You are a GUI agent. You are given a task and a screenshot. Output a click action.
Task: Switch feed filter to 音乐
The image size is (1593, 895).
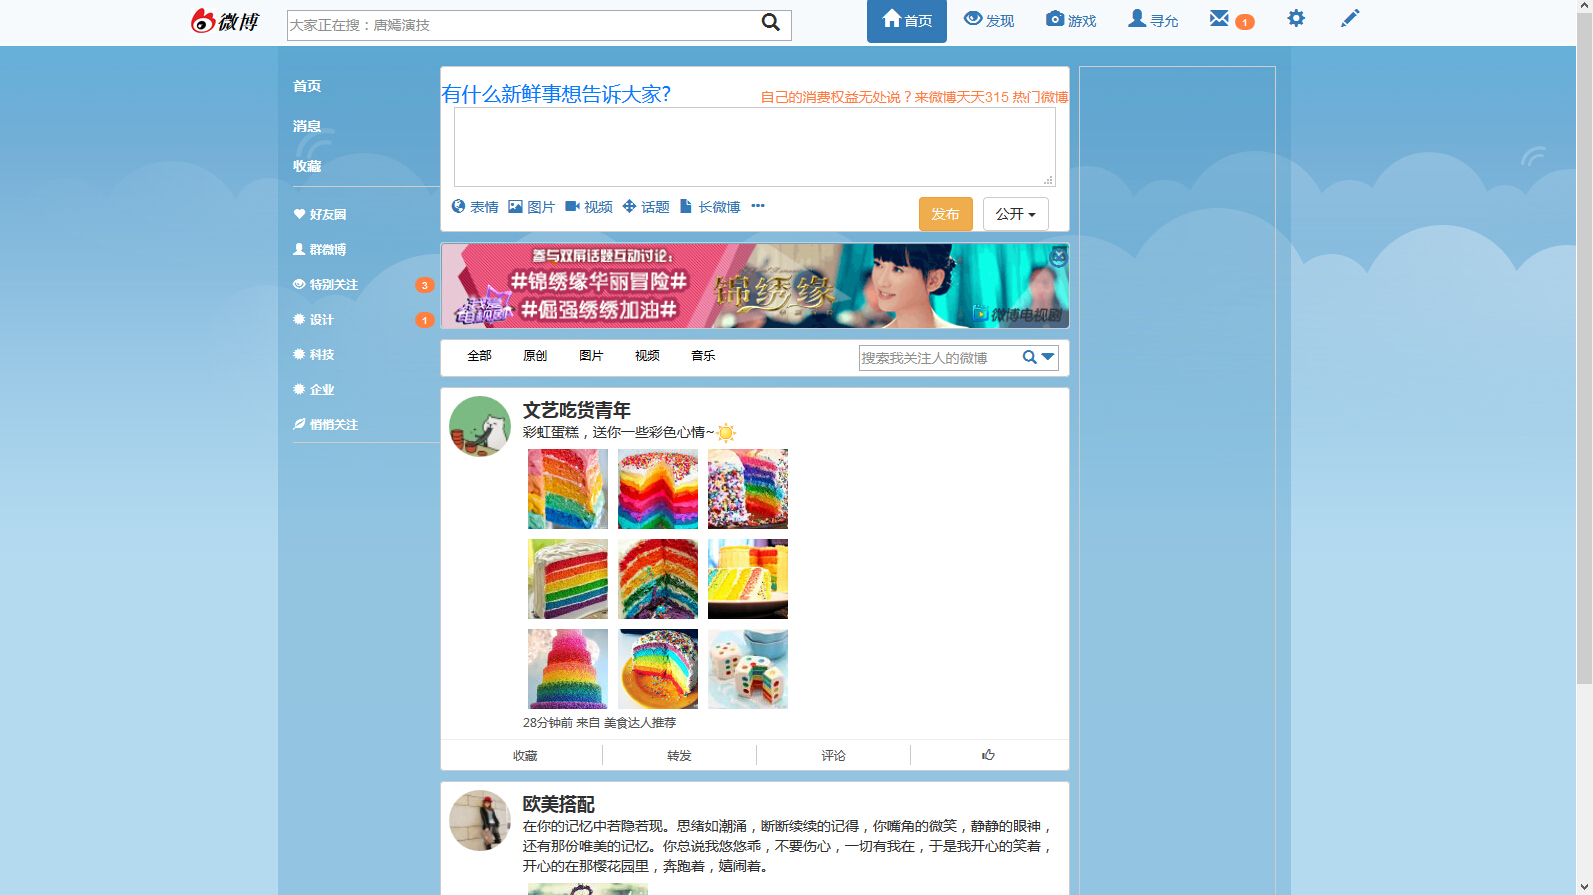click(703, 356)
